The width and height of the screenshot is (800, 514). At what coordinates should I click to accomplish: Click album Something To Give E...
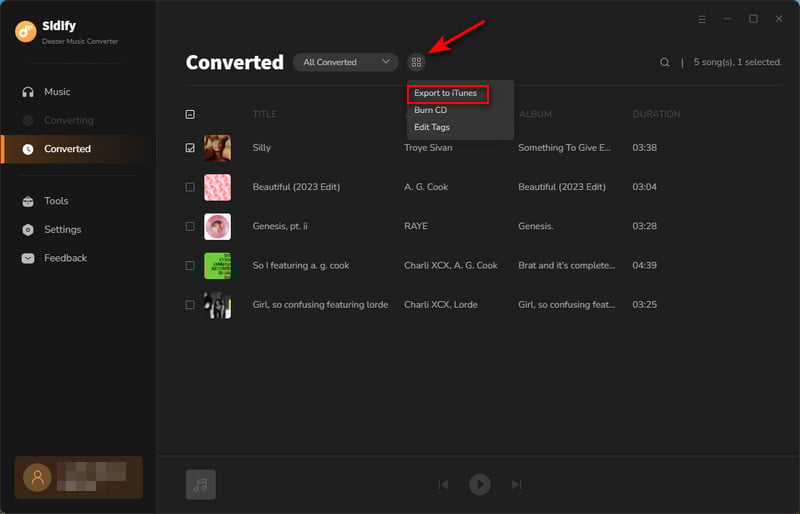(564, 148)
